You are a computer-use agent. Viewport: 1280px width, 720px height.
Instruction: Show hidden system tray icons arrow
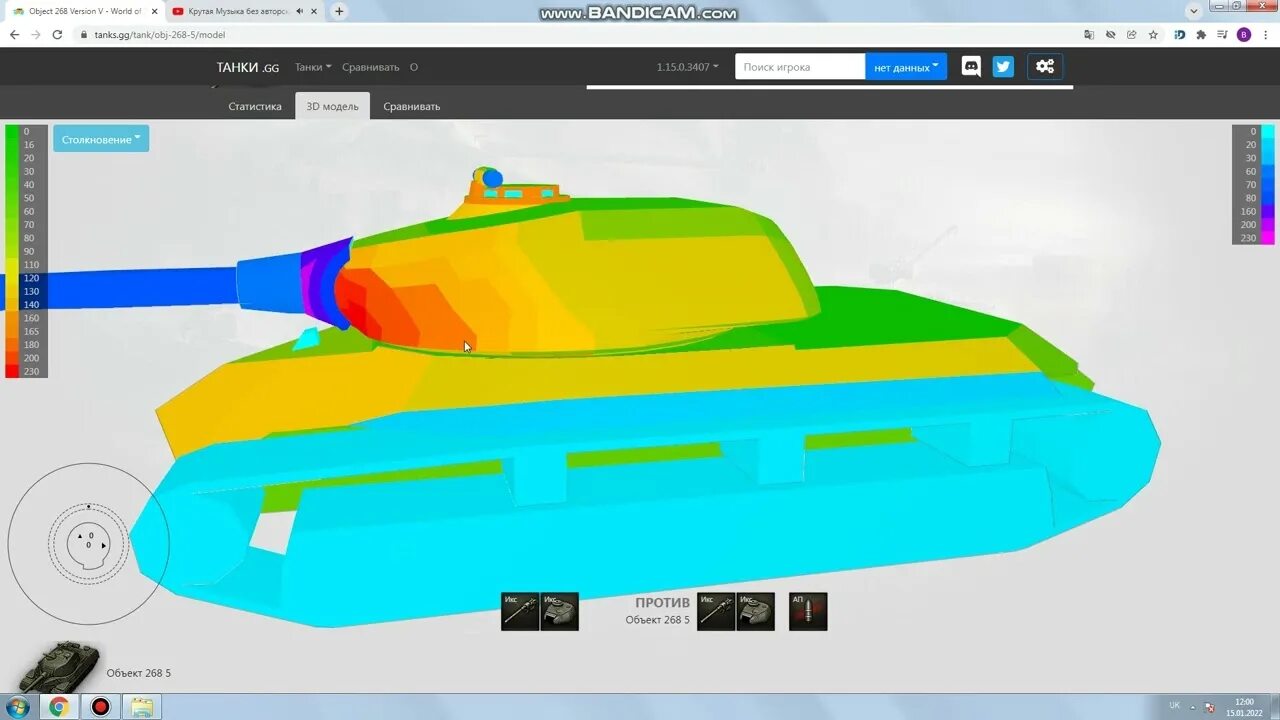pos(1193,706)
